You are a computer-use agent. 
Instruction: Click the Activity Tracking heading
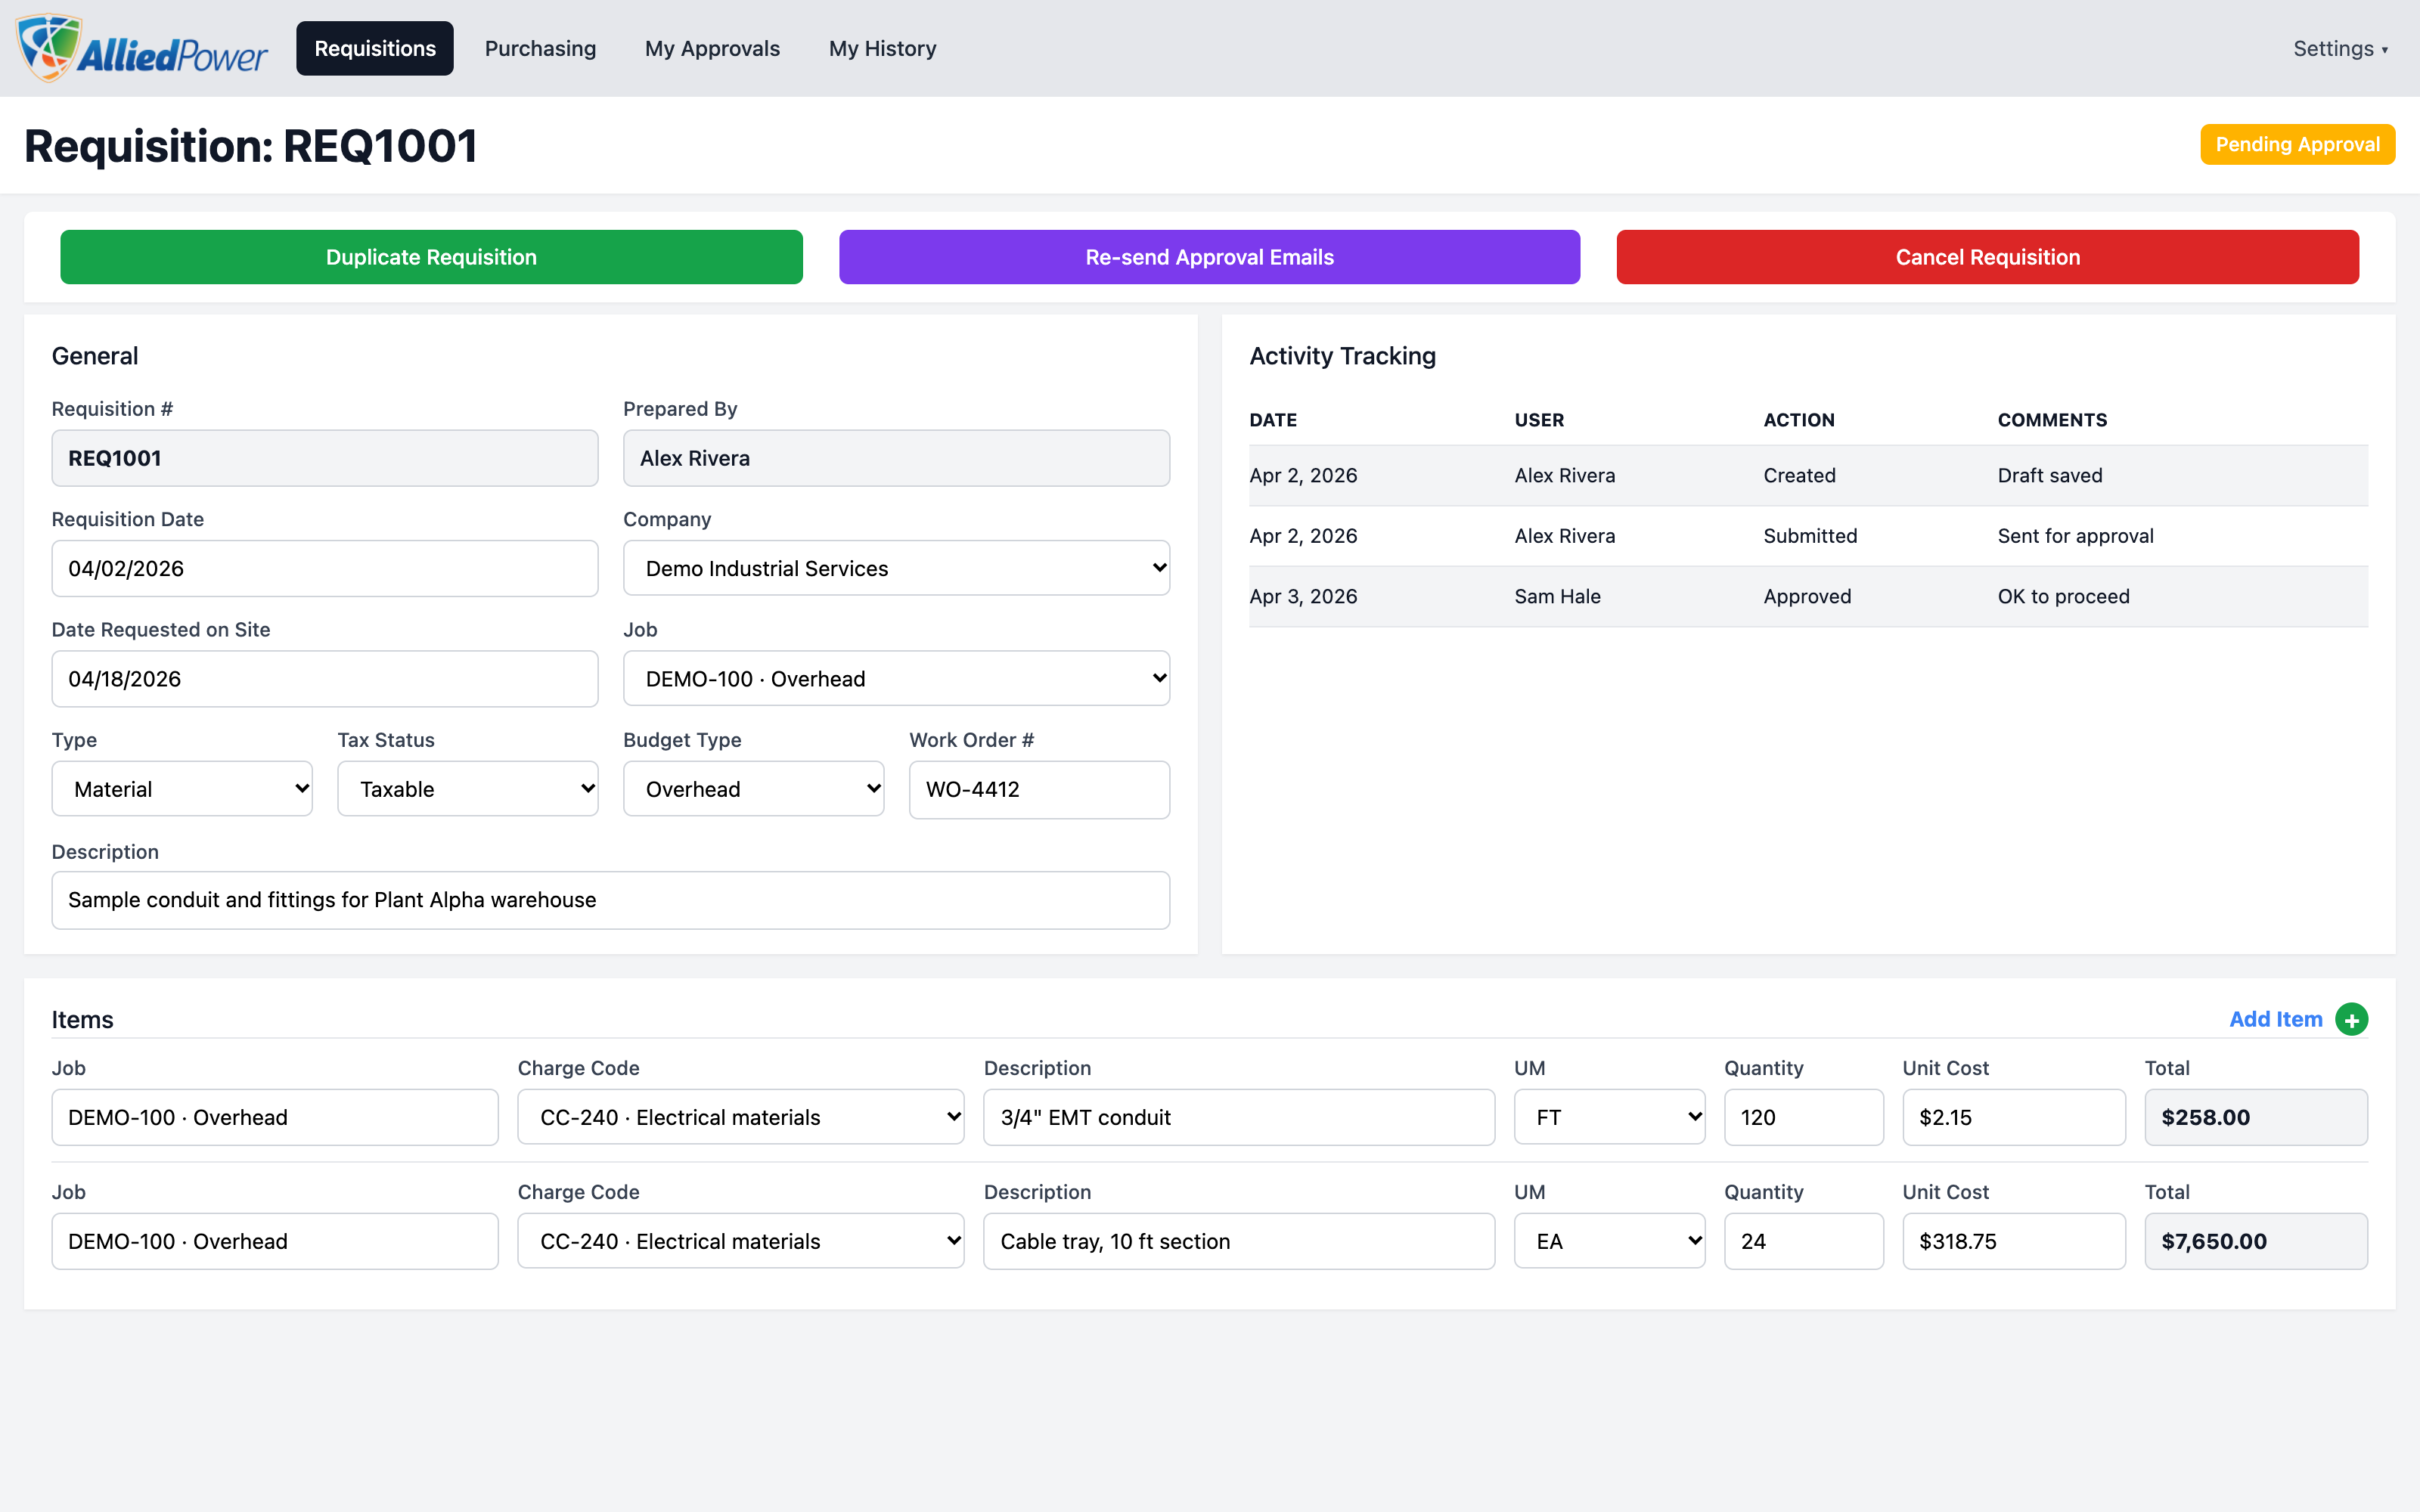pos(1342,356)
